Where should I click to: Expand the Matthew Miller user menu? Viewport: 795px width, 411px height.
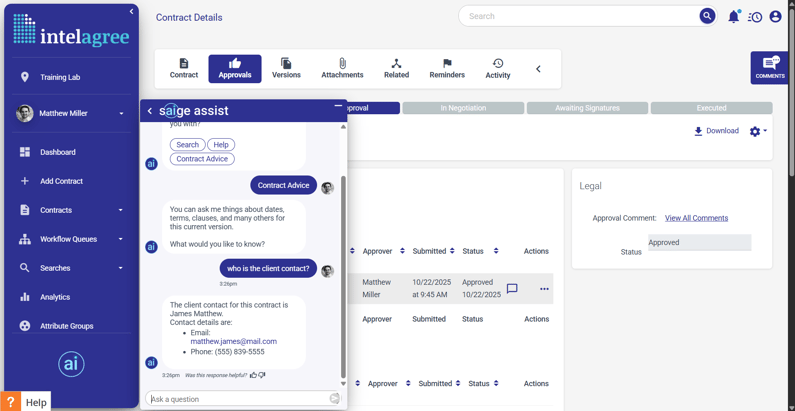121,114
